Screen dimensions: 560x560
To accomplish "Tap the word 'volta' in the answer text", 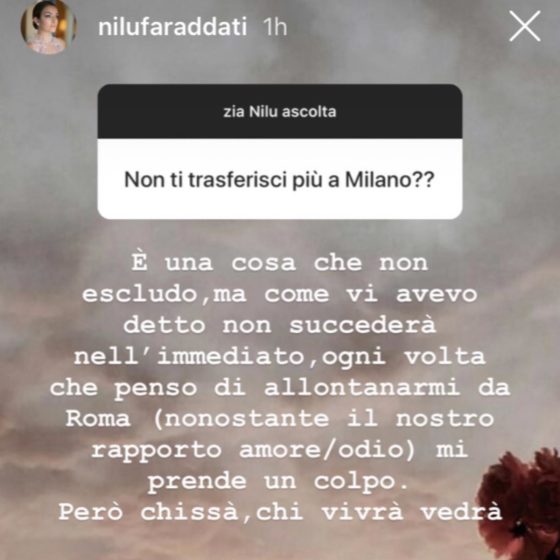I will (x=445, y=357).
